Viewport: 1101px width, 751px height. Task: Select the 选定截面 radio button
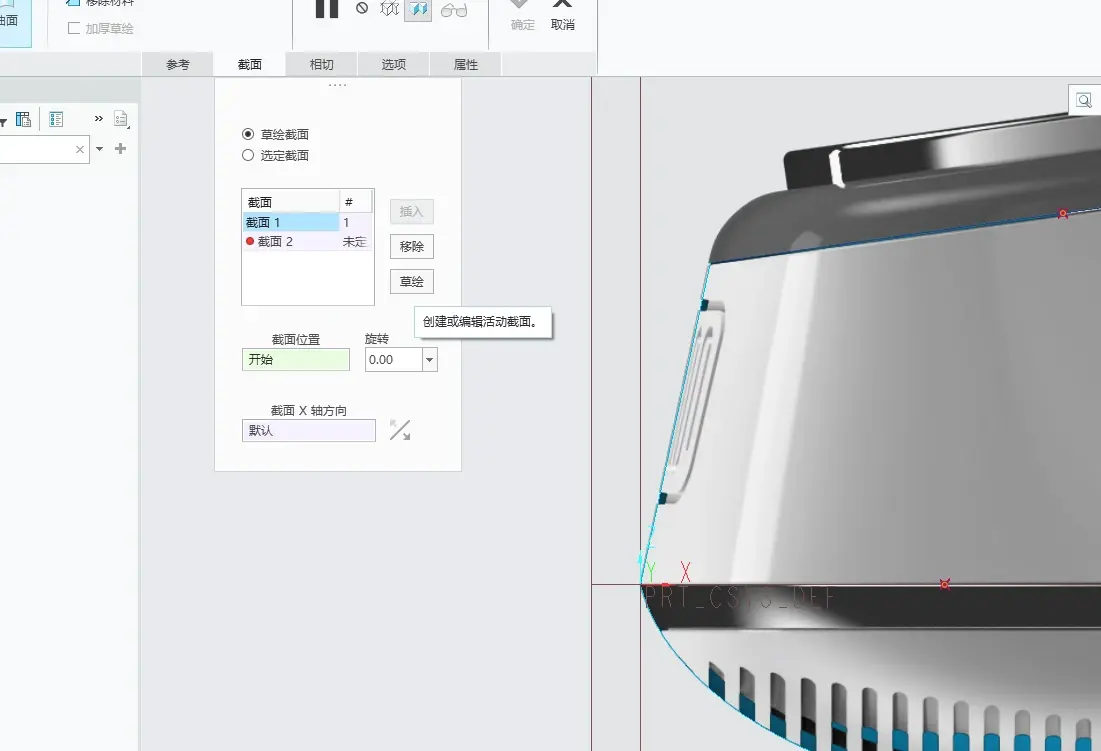248,155
